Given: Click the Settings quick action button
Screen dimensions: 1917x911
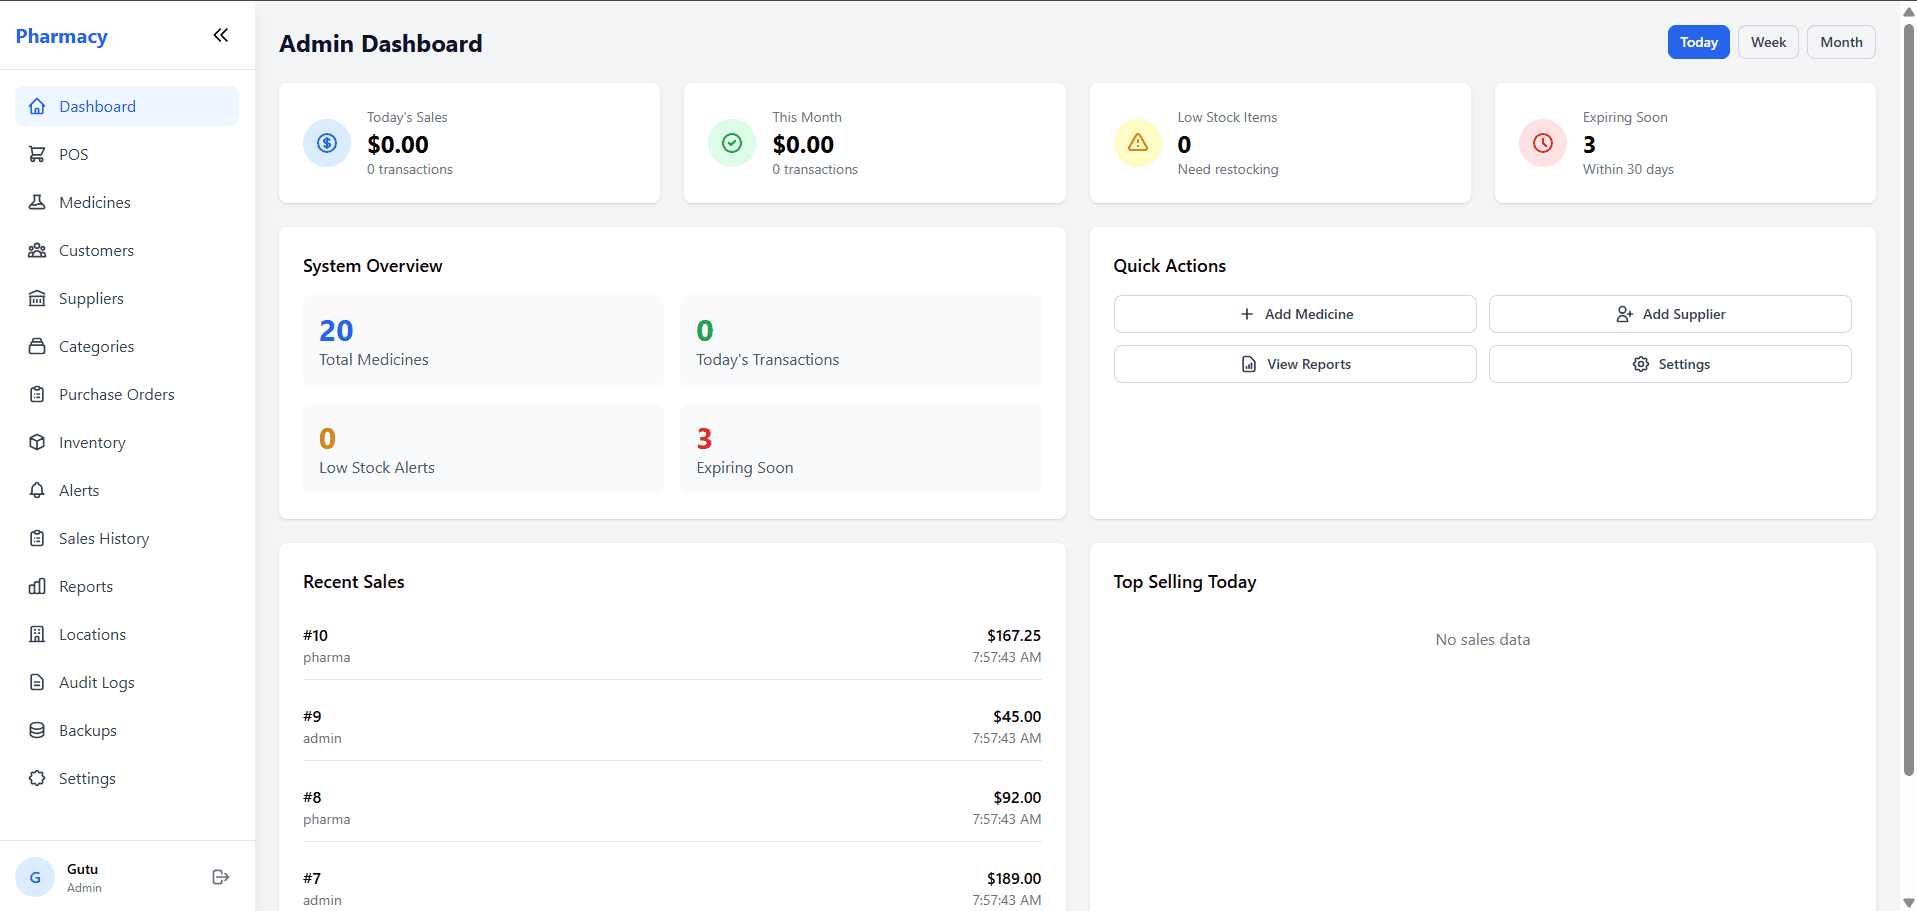Looking at the screenshot, I should 1670,364.
